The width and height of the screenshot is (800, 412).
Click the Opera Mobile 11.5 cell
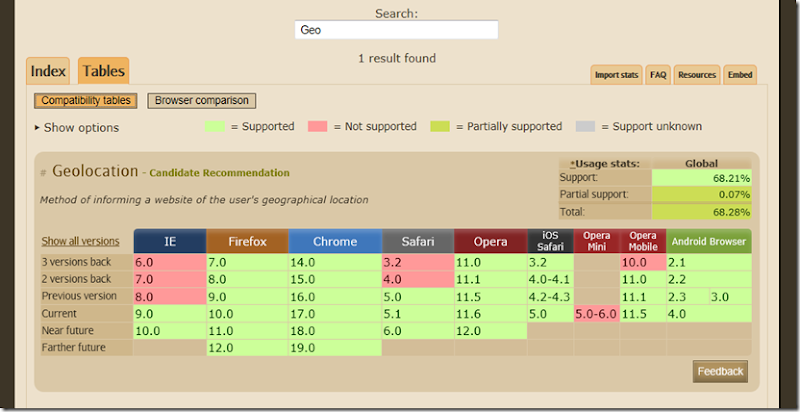(643, 314)
